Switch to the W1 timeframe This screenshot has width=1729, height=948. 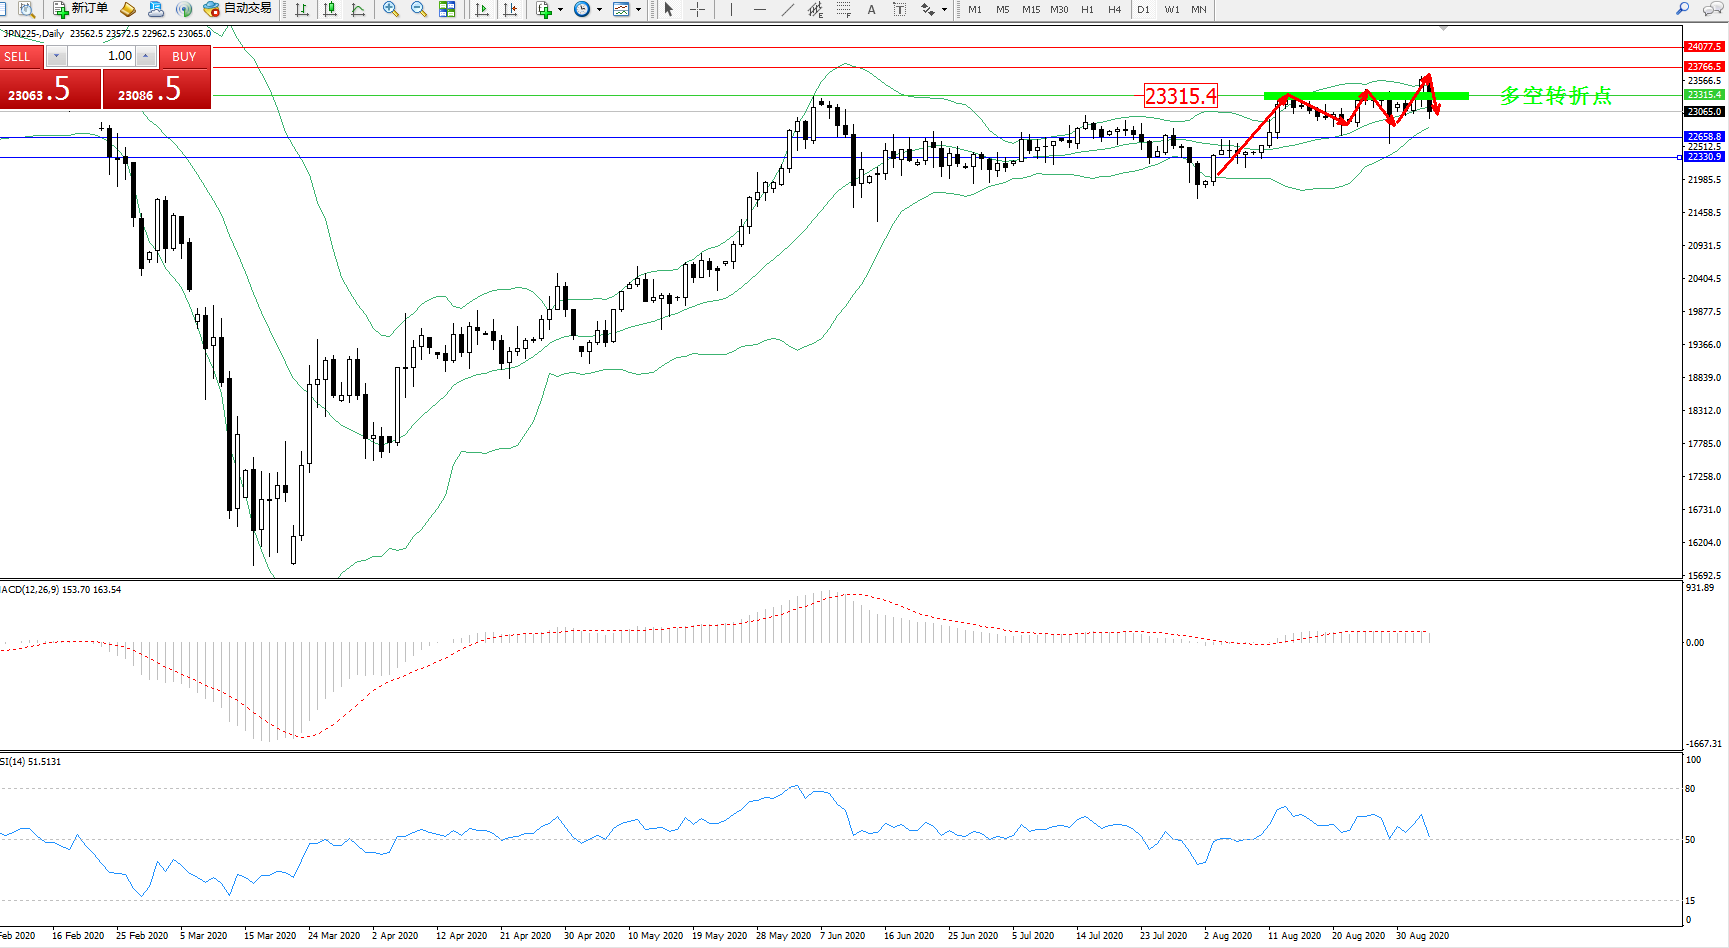1171,9
